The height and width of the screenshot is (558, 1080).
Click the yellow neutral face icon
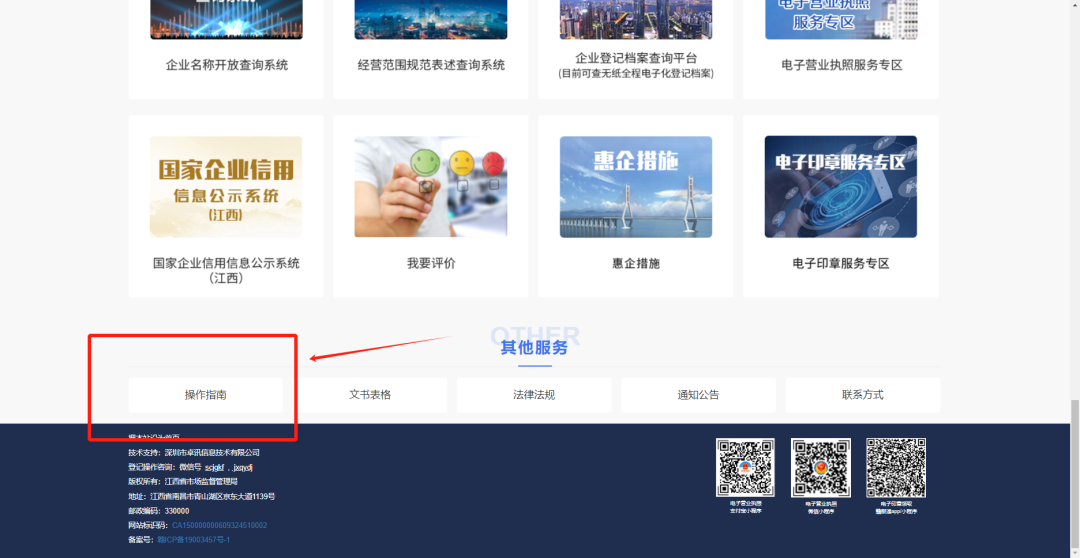click(461, 163)
